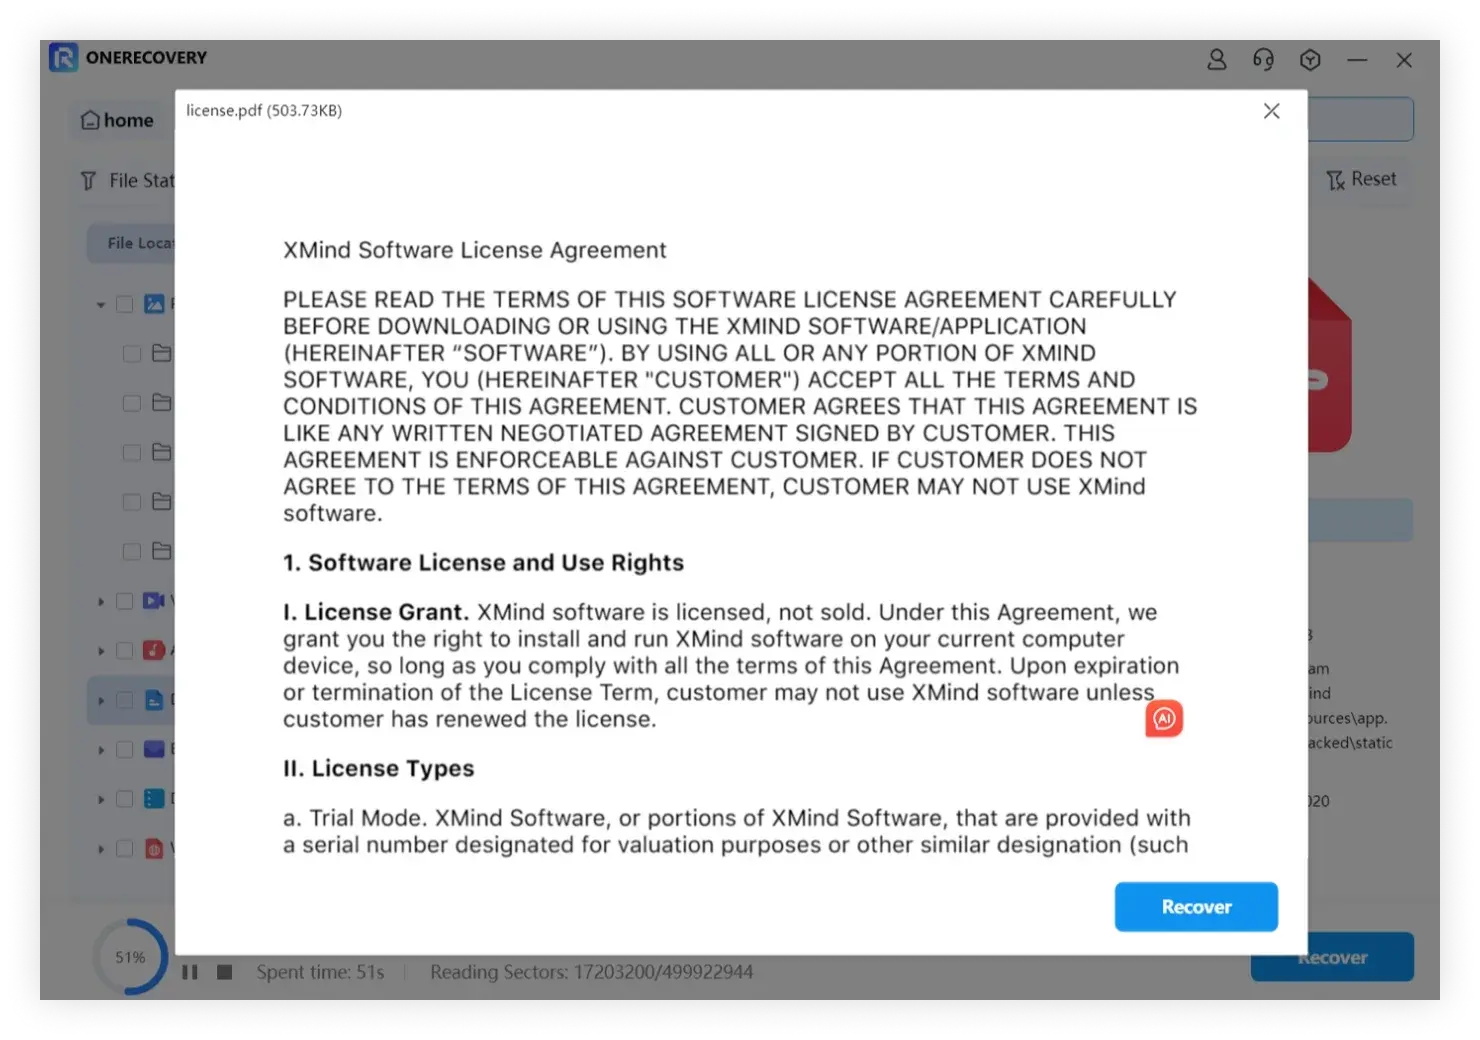Expand the email category tree arrow
This screenshot has width=1480, height=1040.
coord(101,750)
